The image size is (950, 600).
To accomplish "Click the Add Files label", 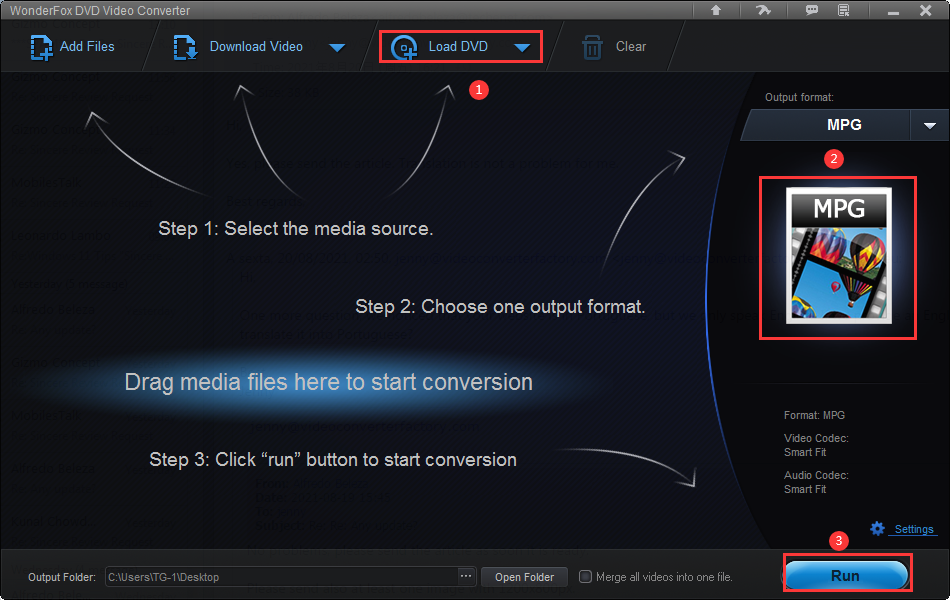I will [87, 47].
